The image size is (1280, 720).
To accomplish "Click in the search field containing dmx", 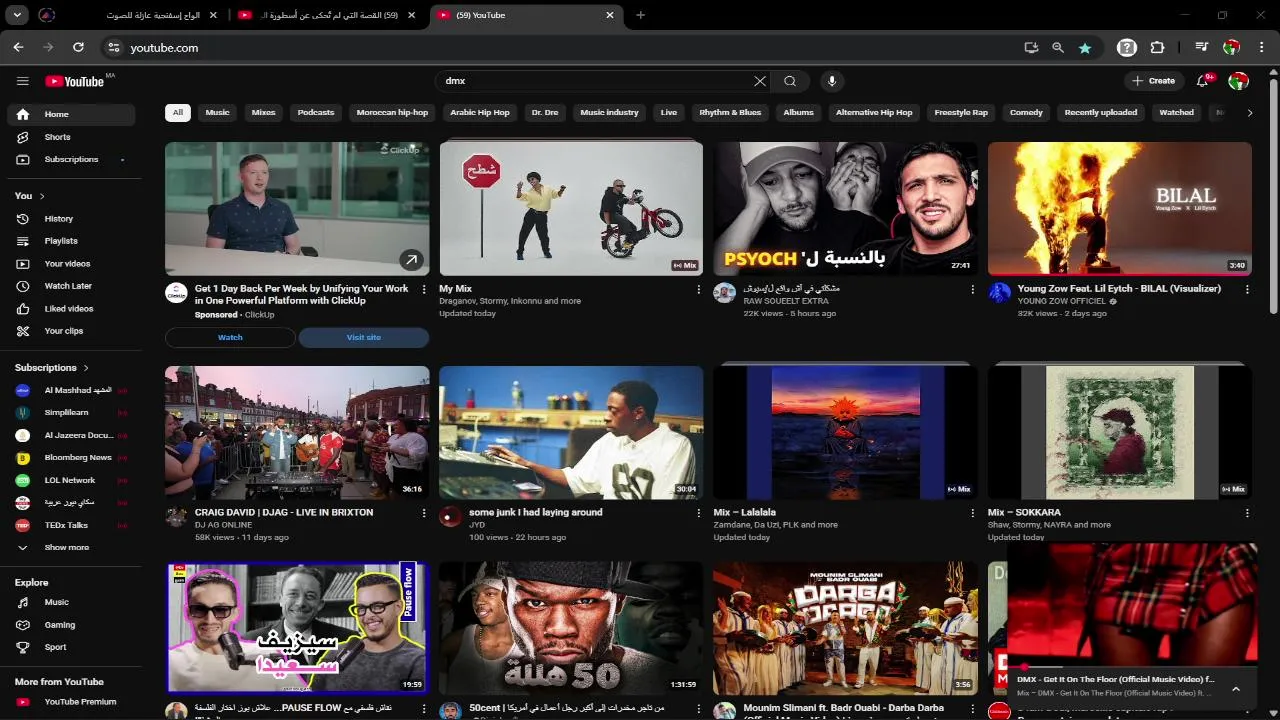I will pyautogui.click(x=595, y=81).
